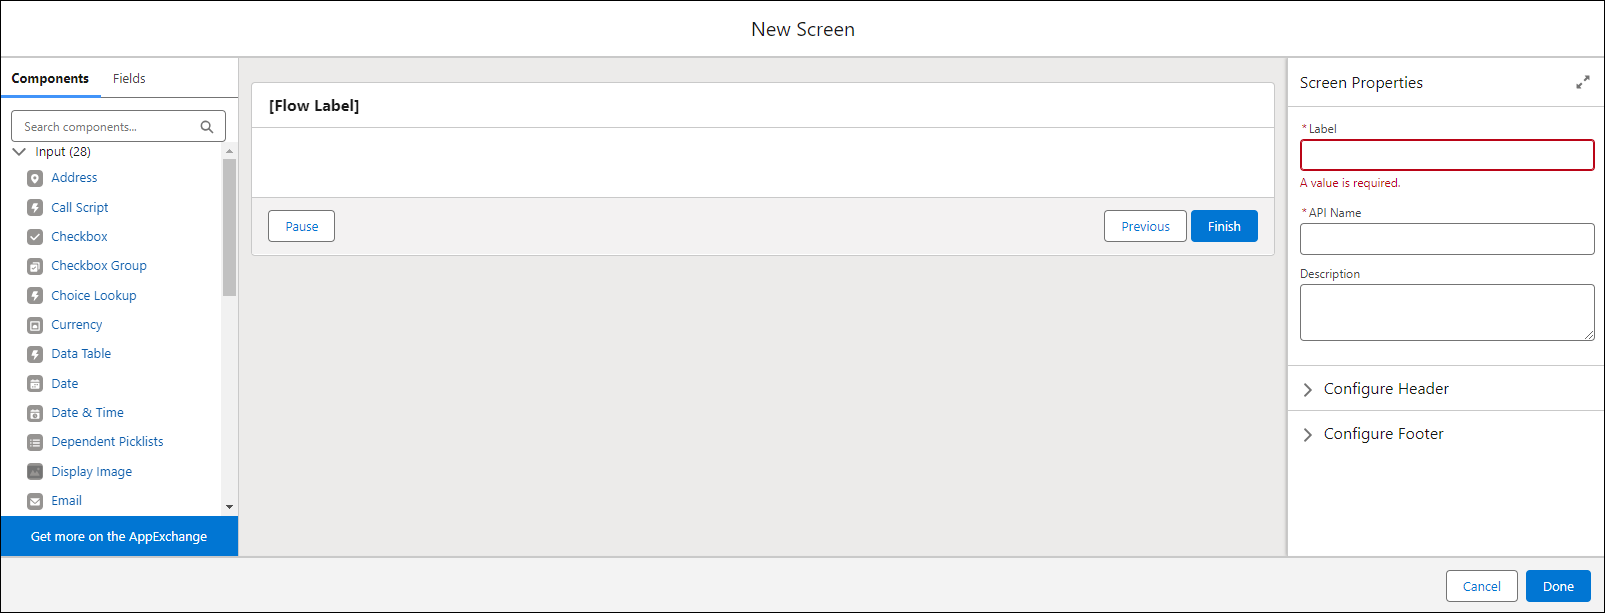This screenshot has width=1605, height=613.
Task: Click the Email envelope icon
Action: tap(35, 501)
